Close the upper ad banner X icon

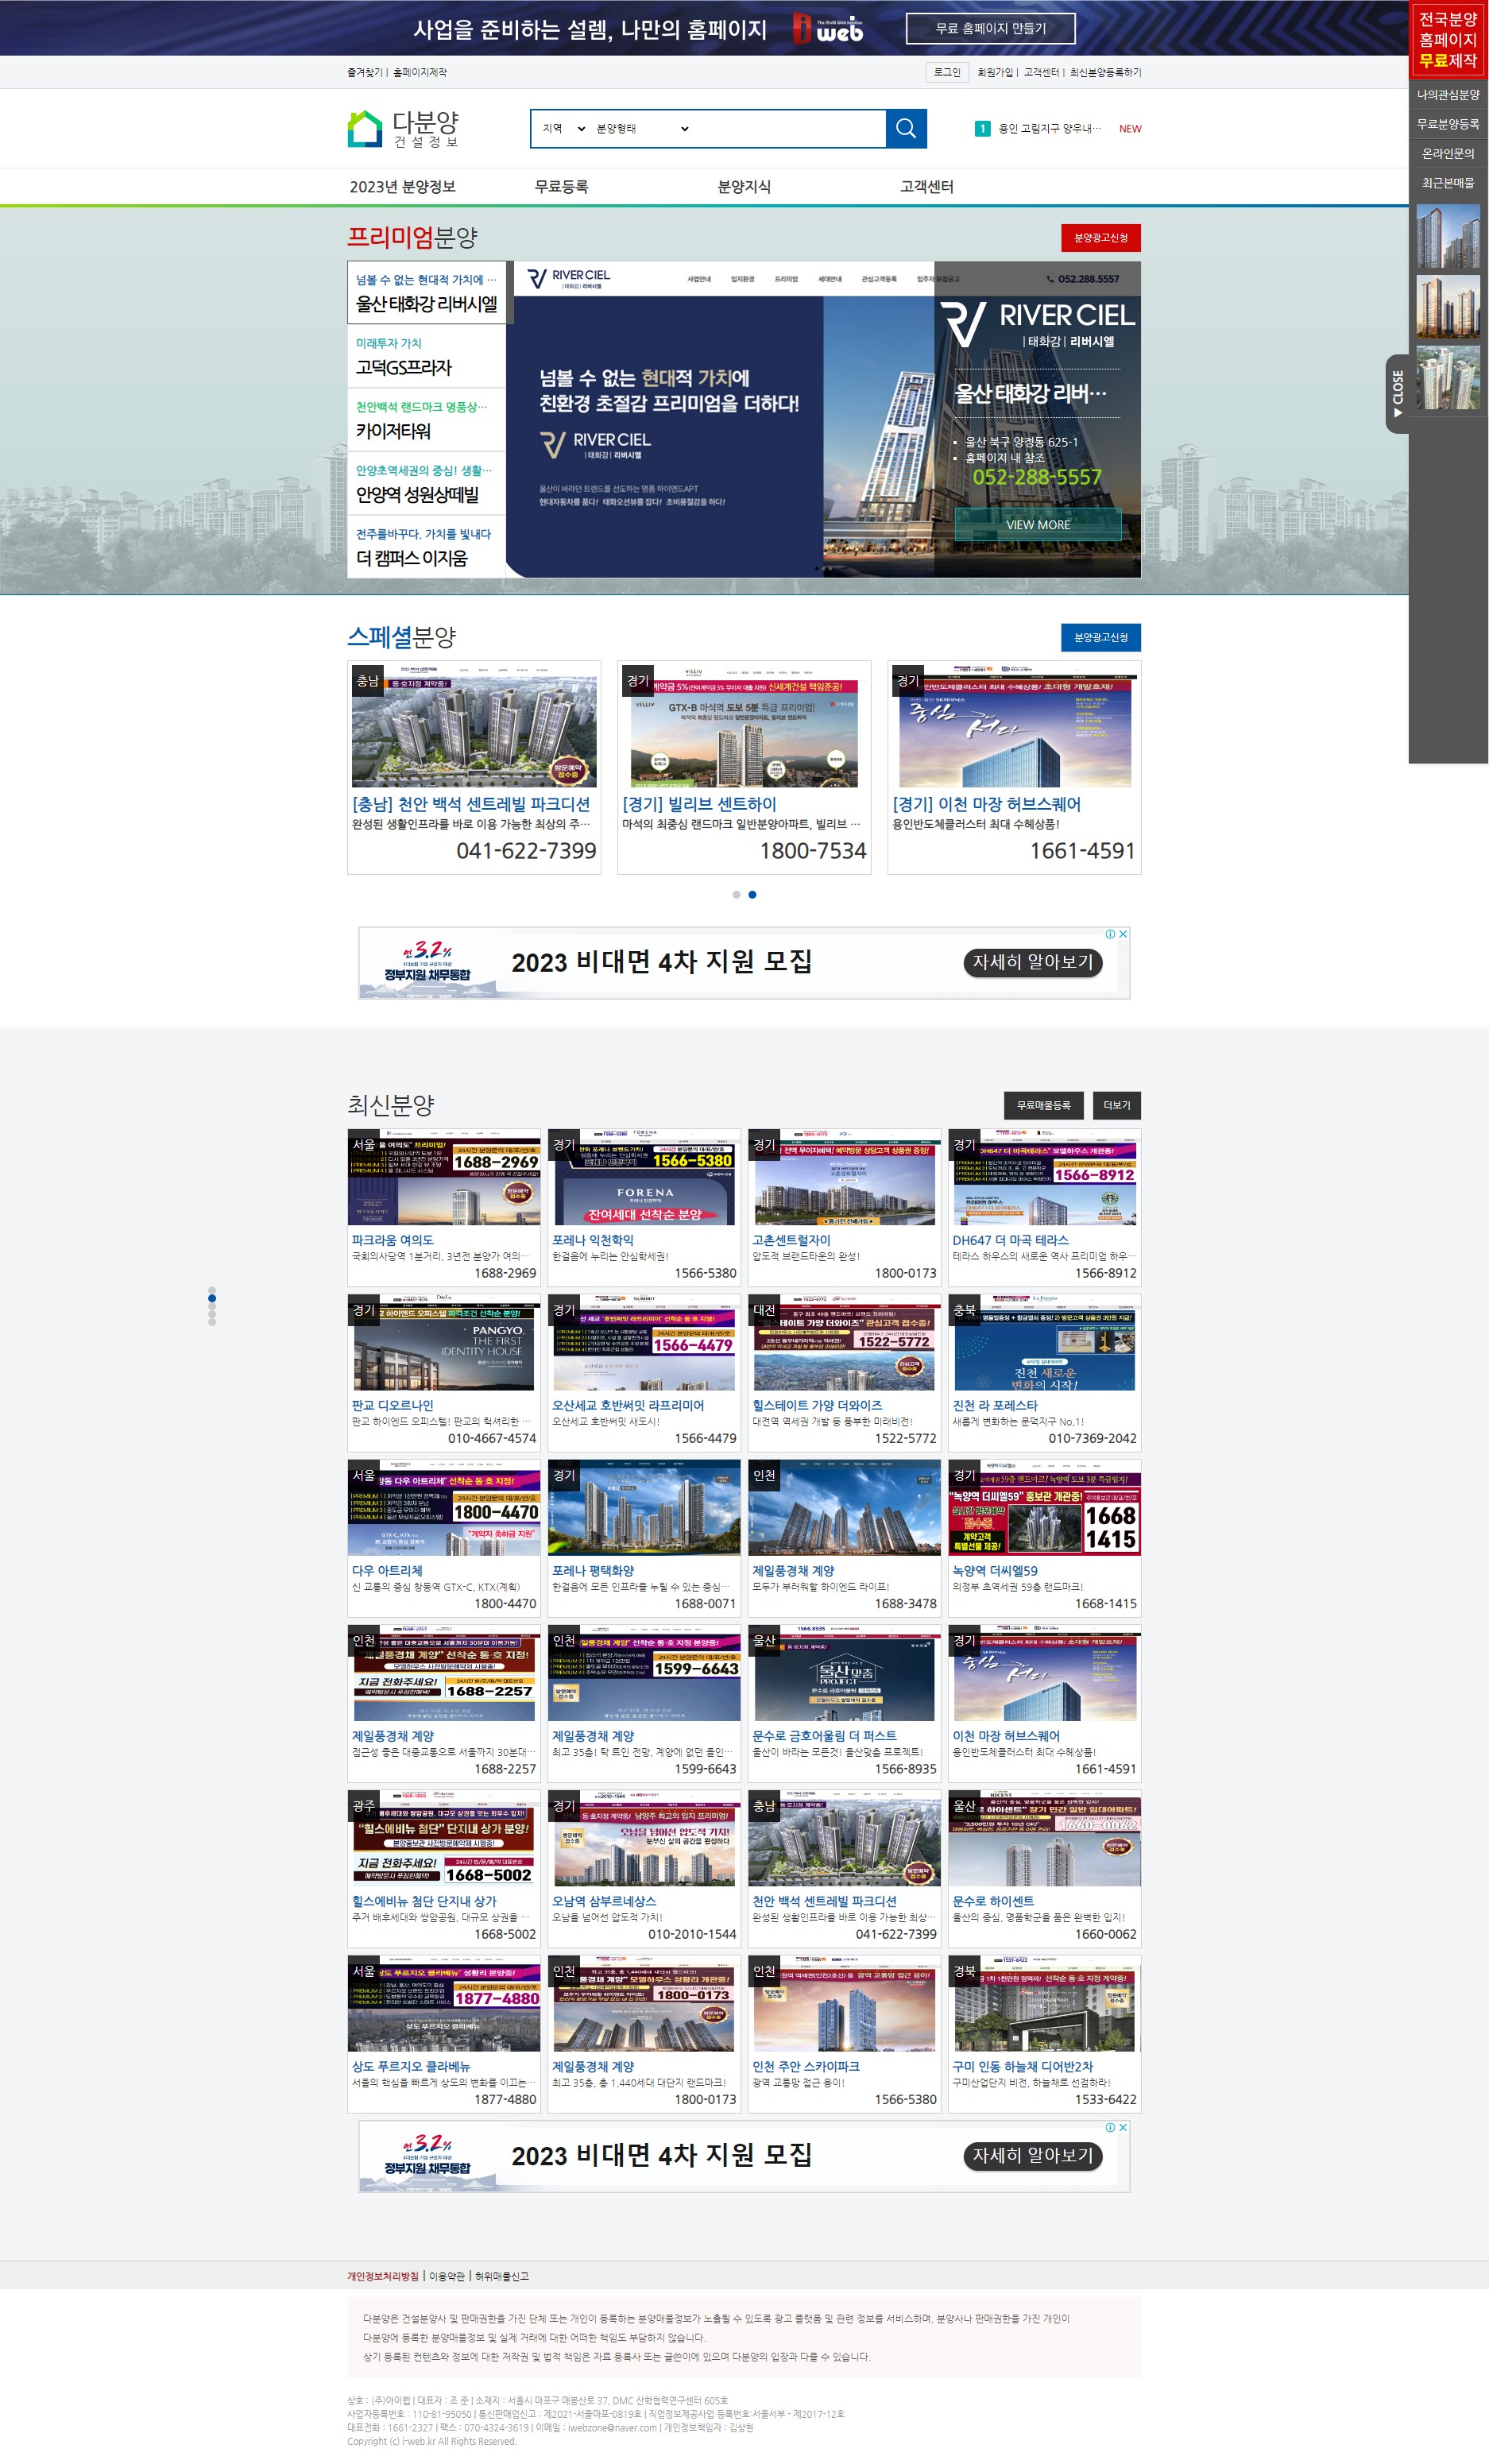(1123, 934)
